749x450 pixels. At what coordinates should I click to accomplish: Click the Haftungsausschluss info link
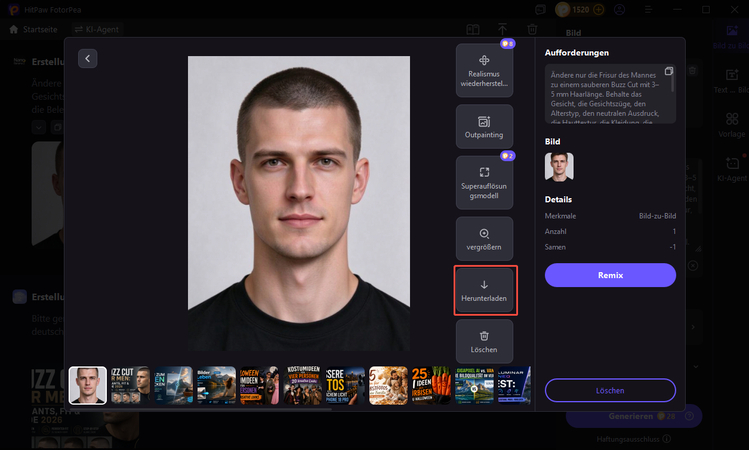click(633, 439)
